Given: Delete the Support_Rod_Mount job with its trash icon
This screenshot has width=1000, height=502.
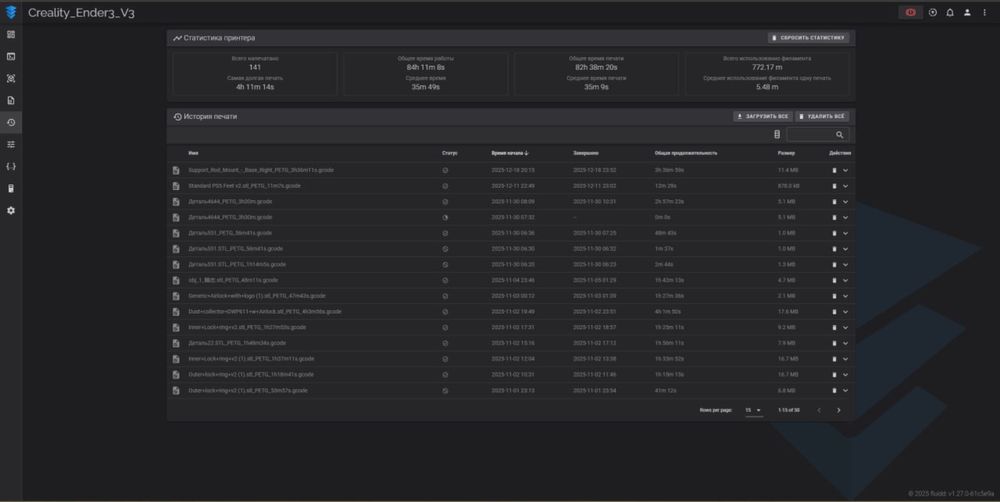Looking at the screenshot, I should click(834, 170).
